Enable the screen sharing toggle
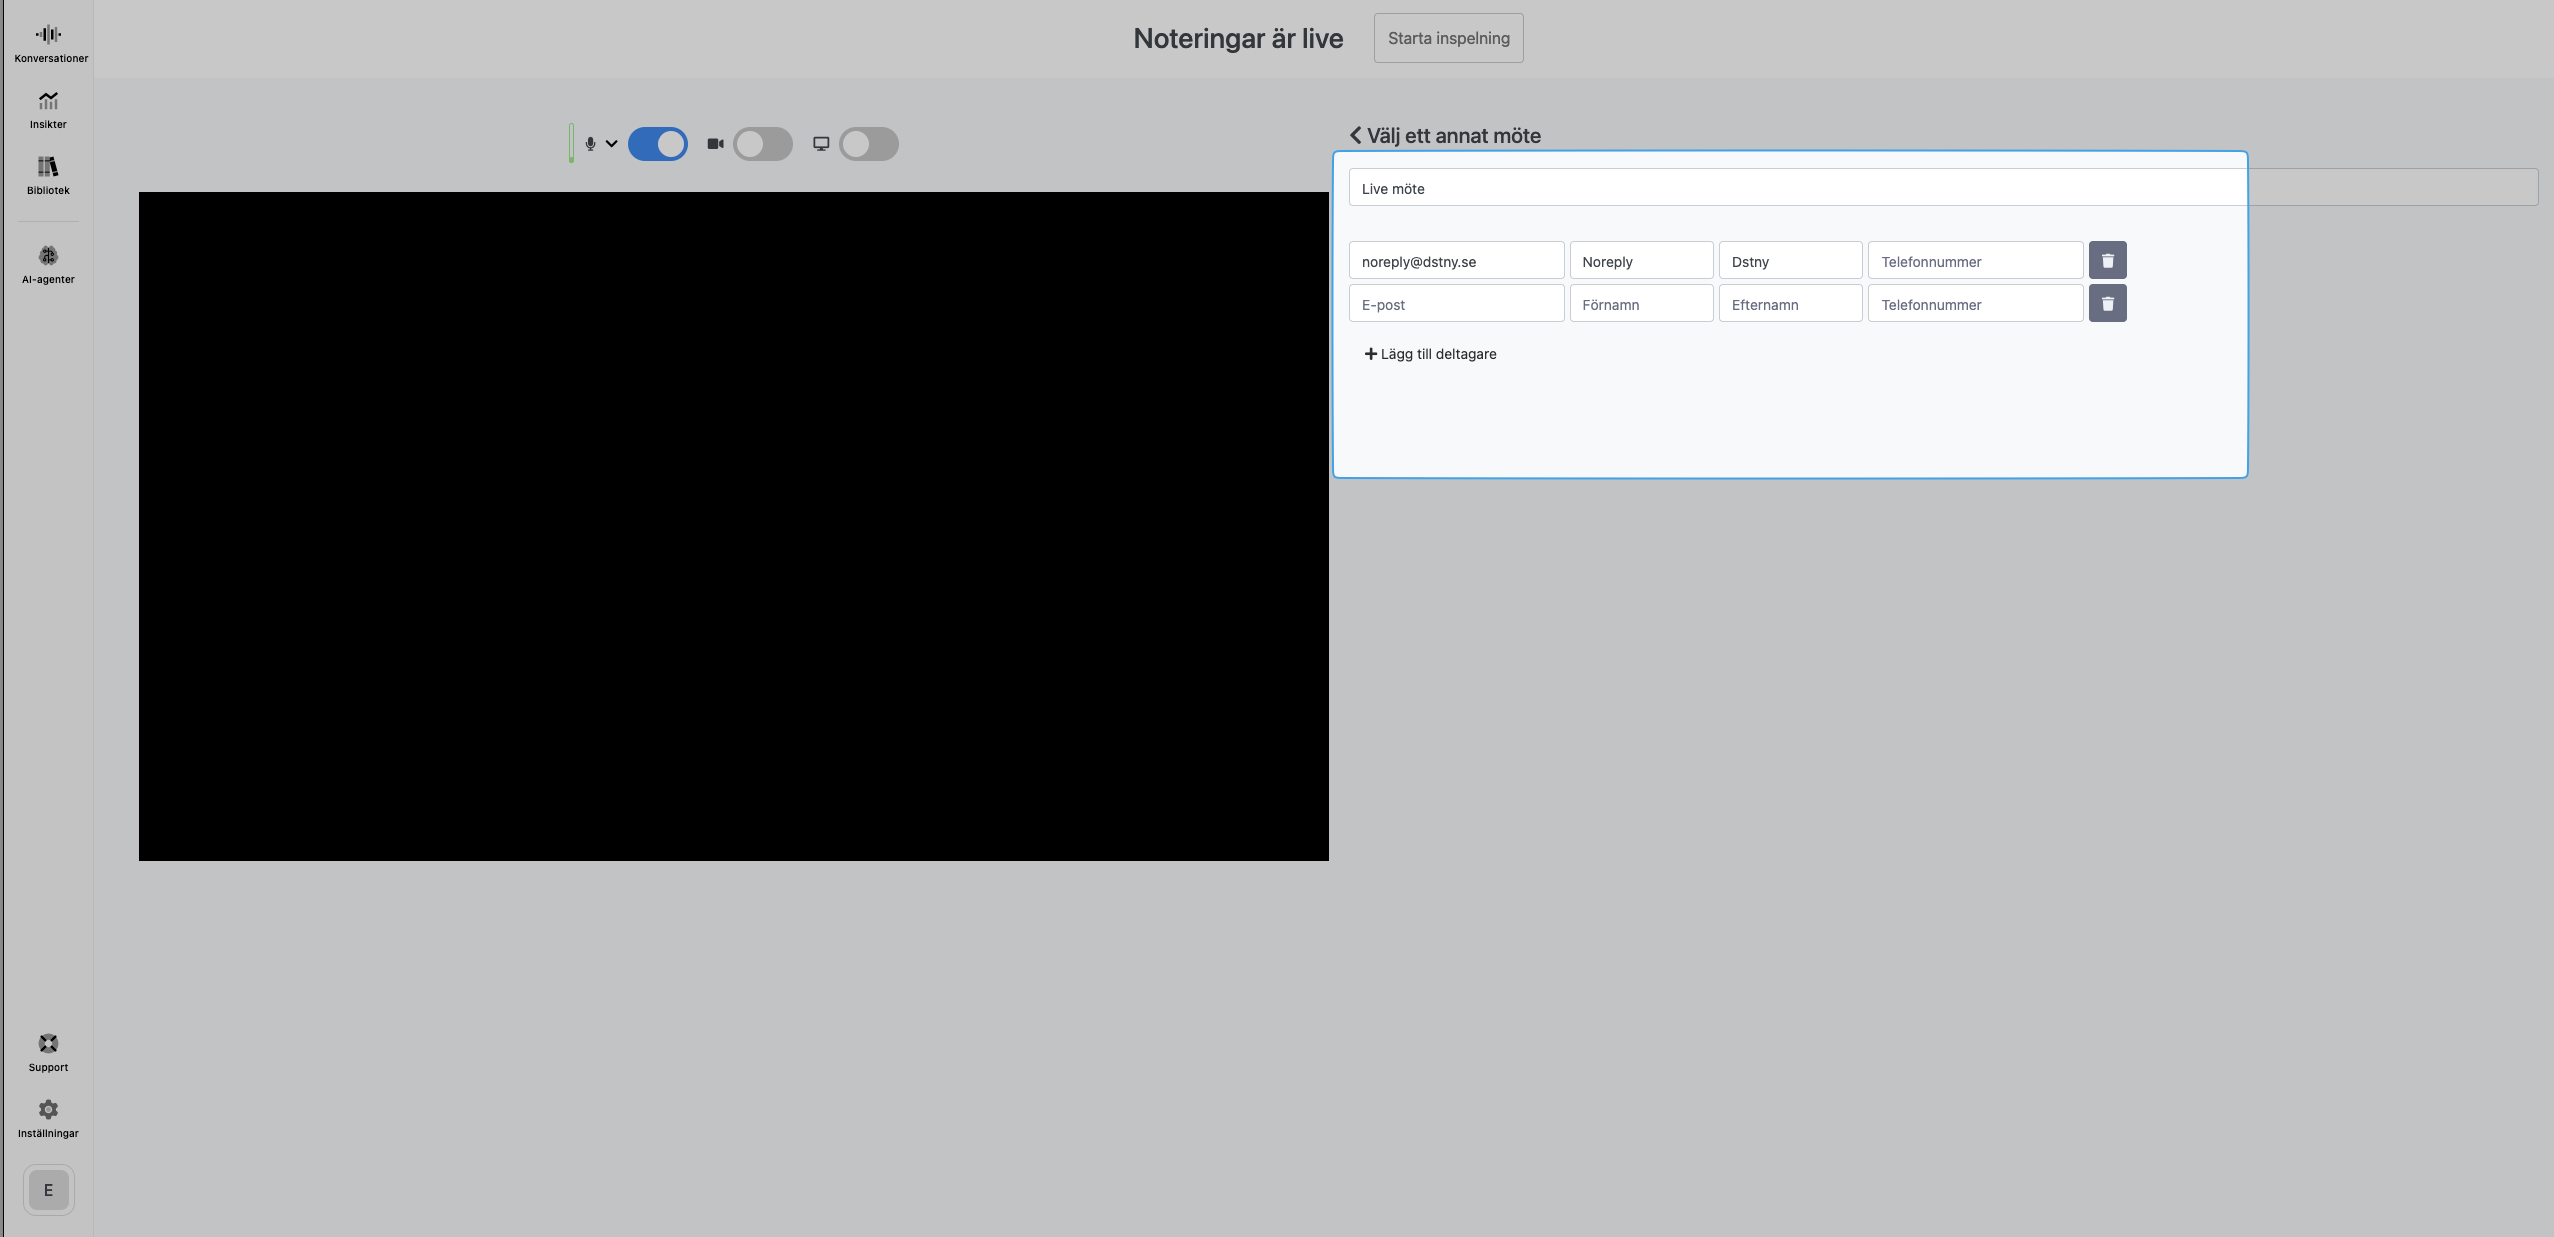 click(x=868, y=144)
